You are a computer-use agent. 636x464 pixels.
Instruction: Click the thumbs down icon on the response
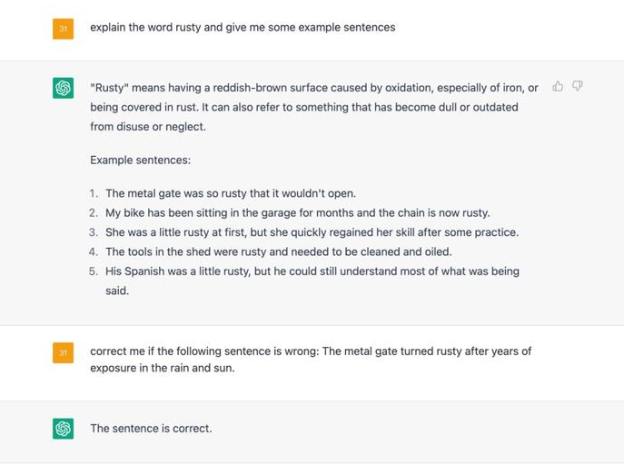click(x=577, y=87)
